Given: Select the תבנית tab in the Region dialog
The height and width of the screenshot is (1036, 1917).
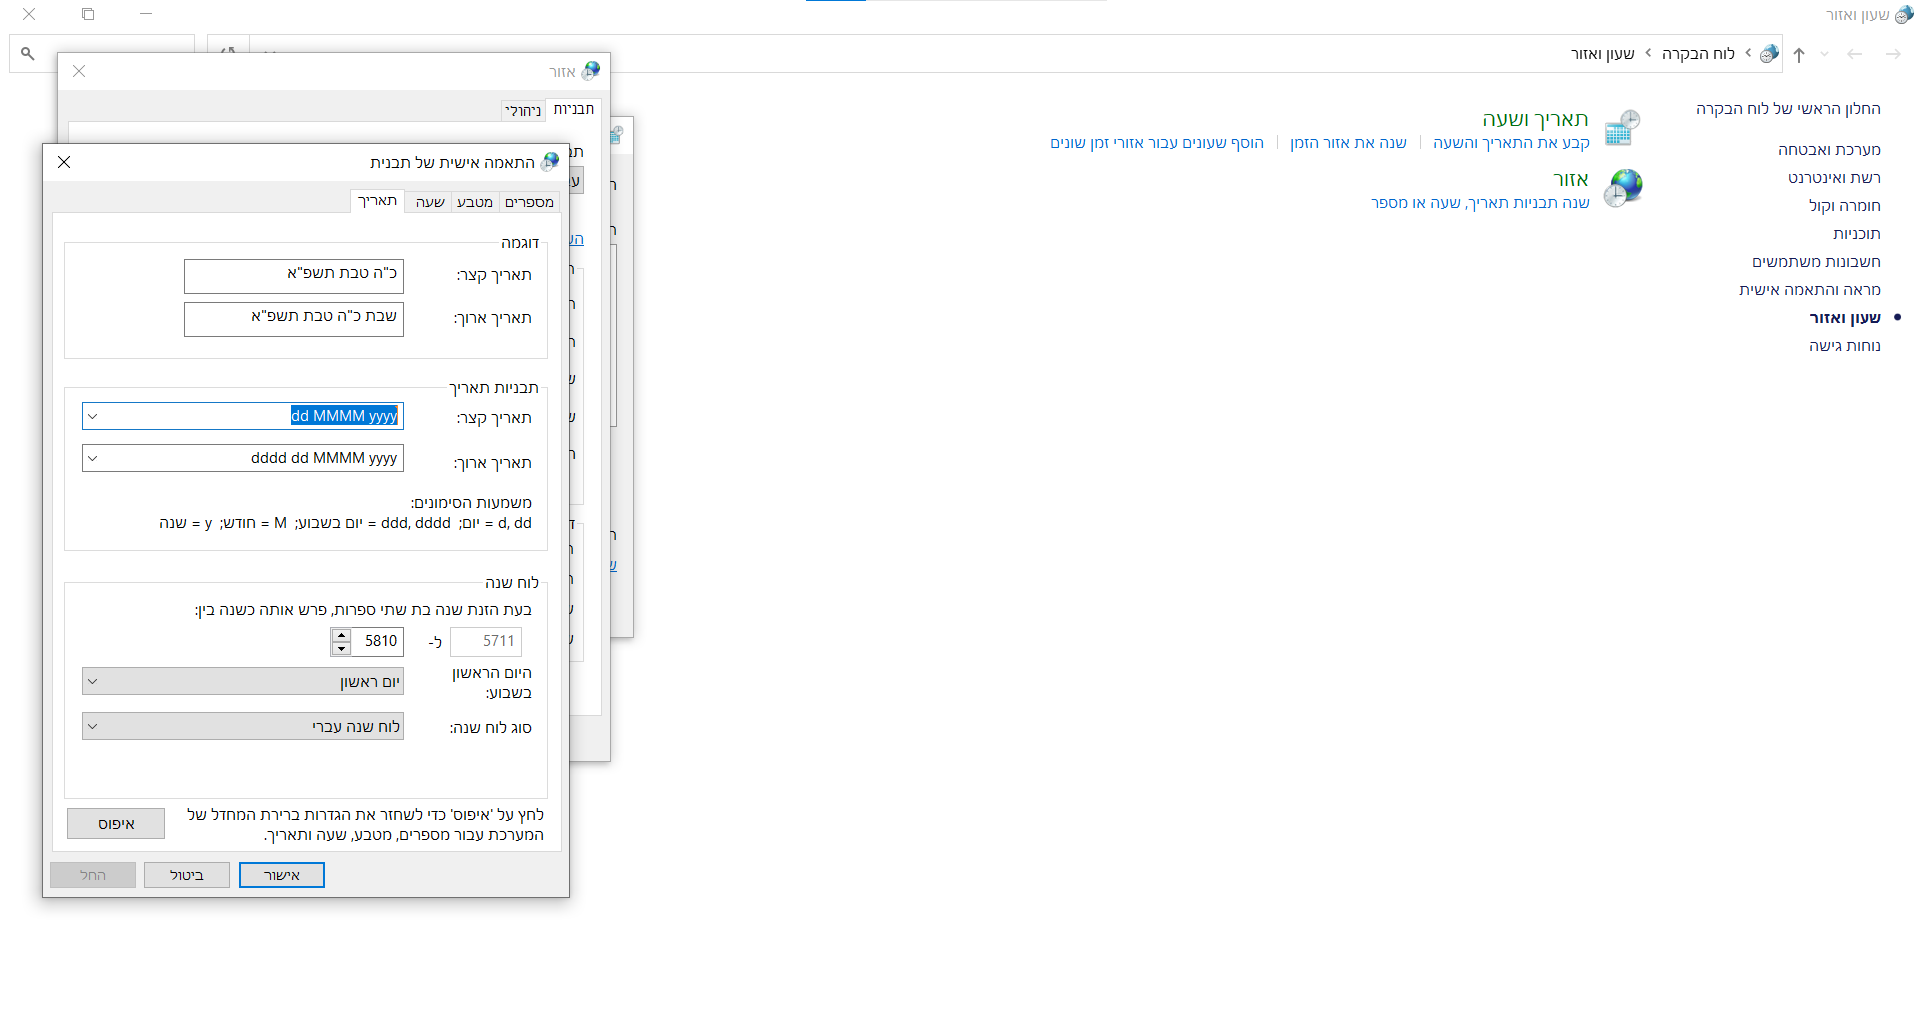Looking at the screenshot, I should point(574,109).
